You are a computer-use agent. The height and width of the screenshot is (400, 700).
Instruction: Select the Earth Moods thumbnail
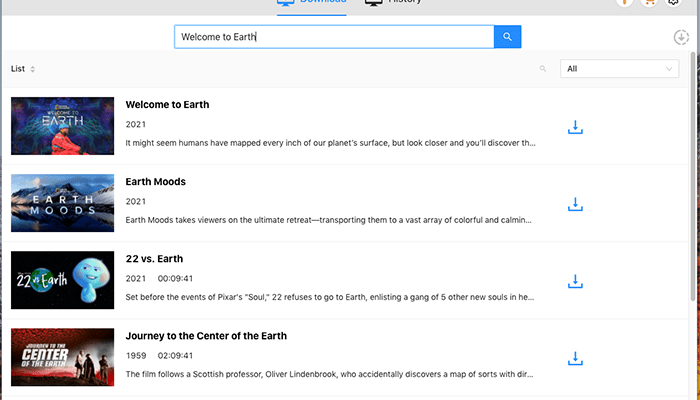click(x=62, y=203)
